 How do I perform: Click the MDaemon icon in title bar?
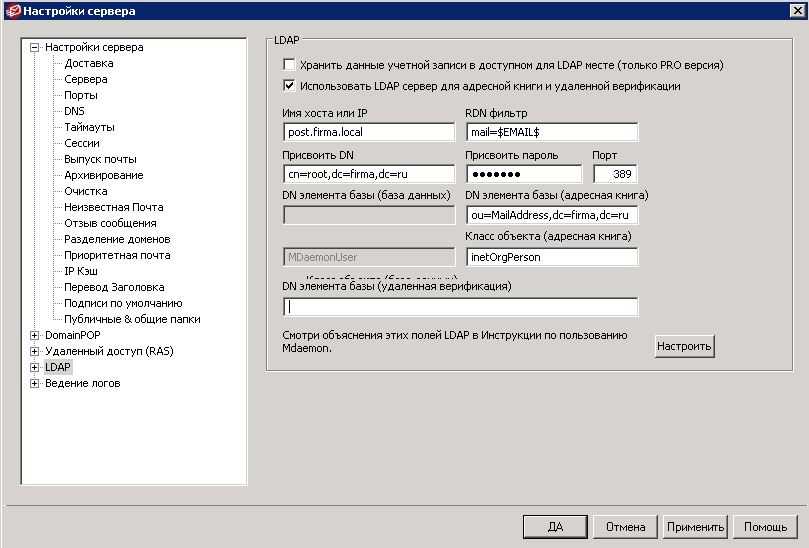click(x=12, y=11)
